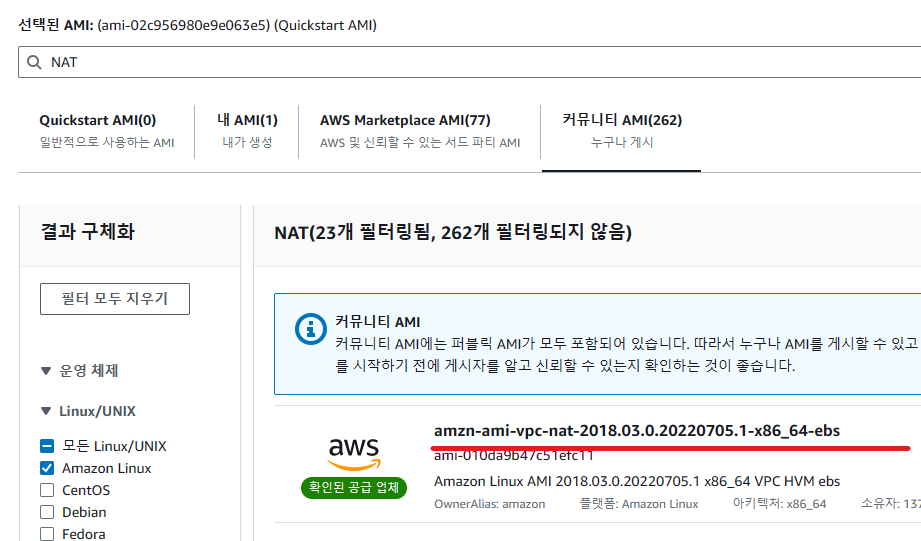This screenshot has height=541, width=921.
Task: Select the 커뮤니티 AMI(262) tab
Action: tap(622, 131)
